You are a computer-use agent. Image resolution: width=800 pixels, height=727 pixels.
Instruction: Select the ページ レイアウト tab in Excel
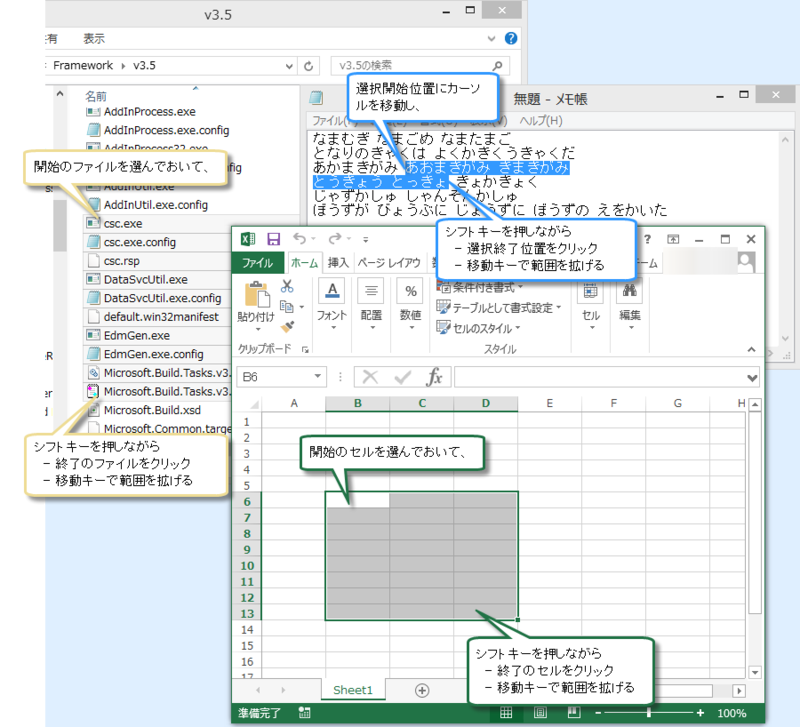(x=389, y=263)
